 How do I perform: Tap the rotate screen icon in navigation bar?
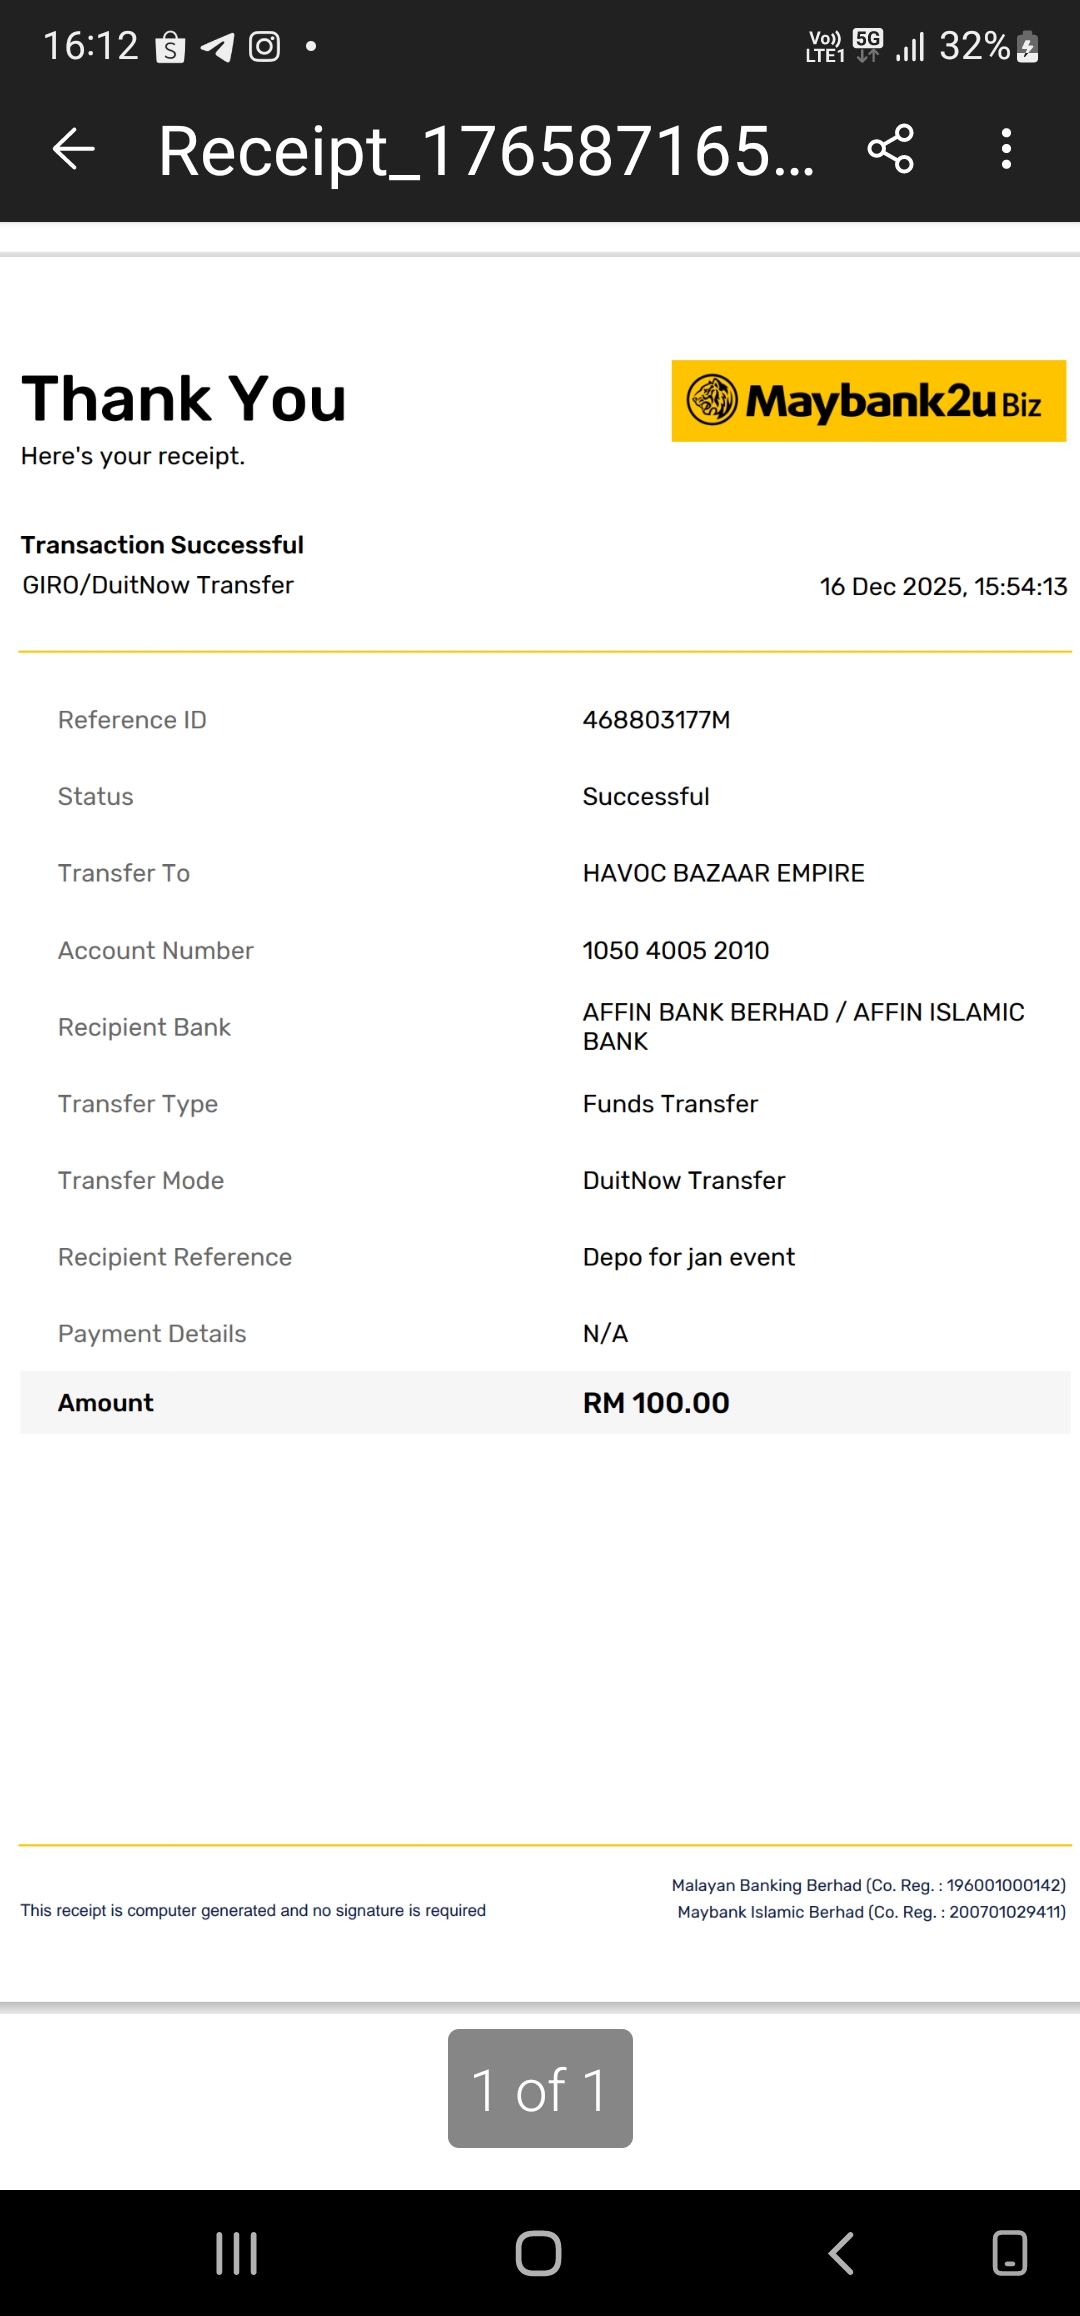[x=1009, y=2253]
